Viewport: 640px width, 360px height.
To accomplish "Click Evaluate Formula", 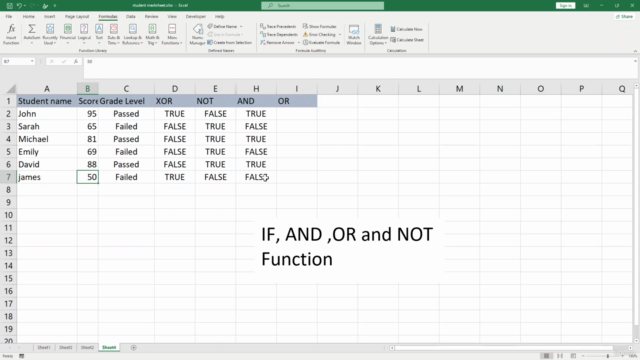I will pyautogui.click(x=322, y=42).
